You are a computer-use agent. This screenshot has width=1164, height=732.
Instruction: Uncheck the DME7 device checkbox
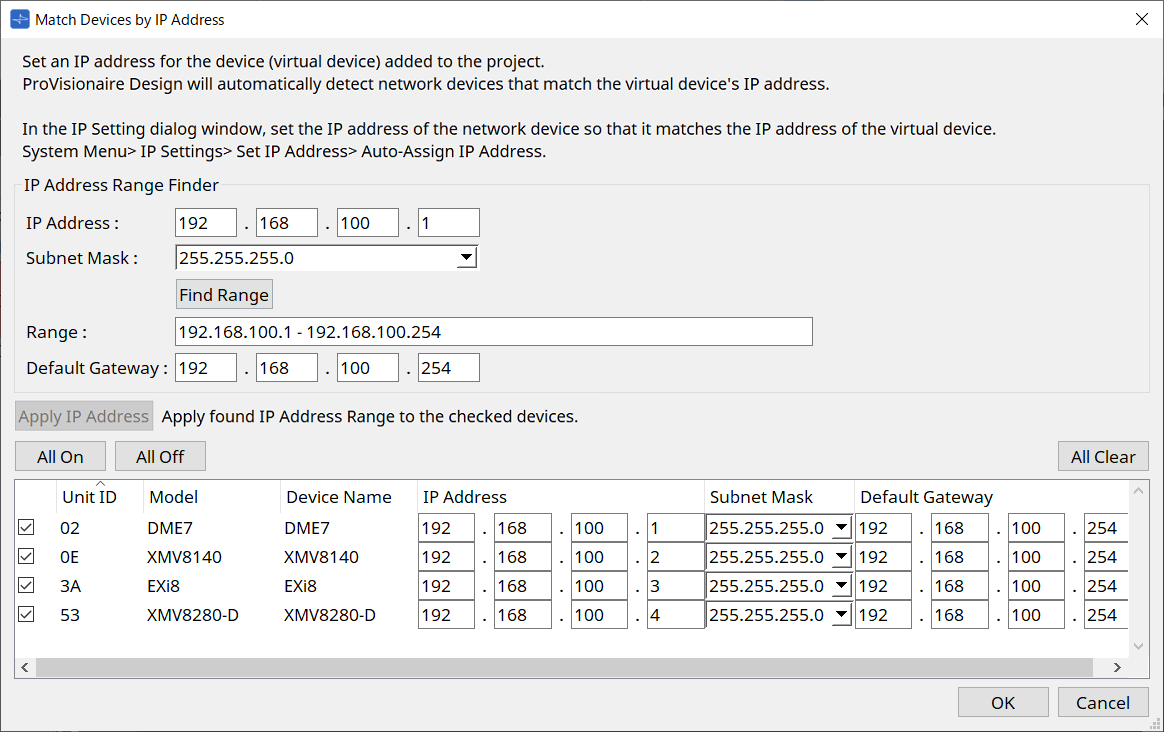point(26,527)
